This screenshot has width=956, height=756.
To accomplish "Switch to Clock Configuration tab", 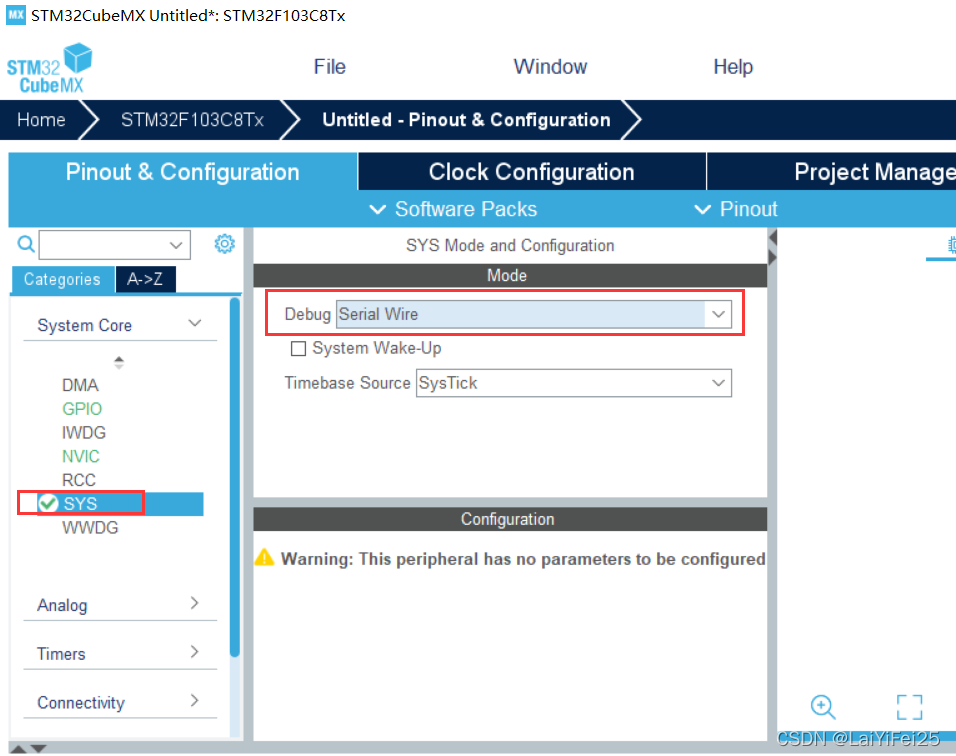I will pyautogui.click(x=532, y=172).
